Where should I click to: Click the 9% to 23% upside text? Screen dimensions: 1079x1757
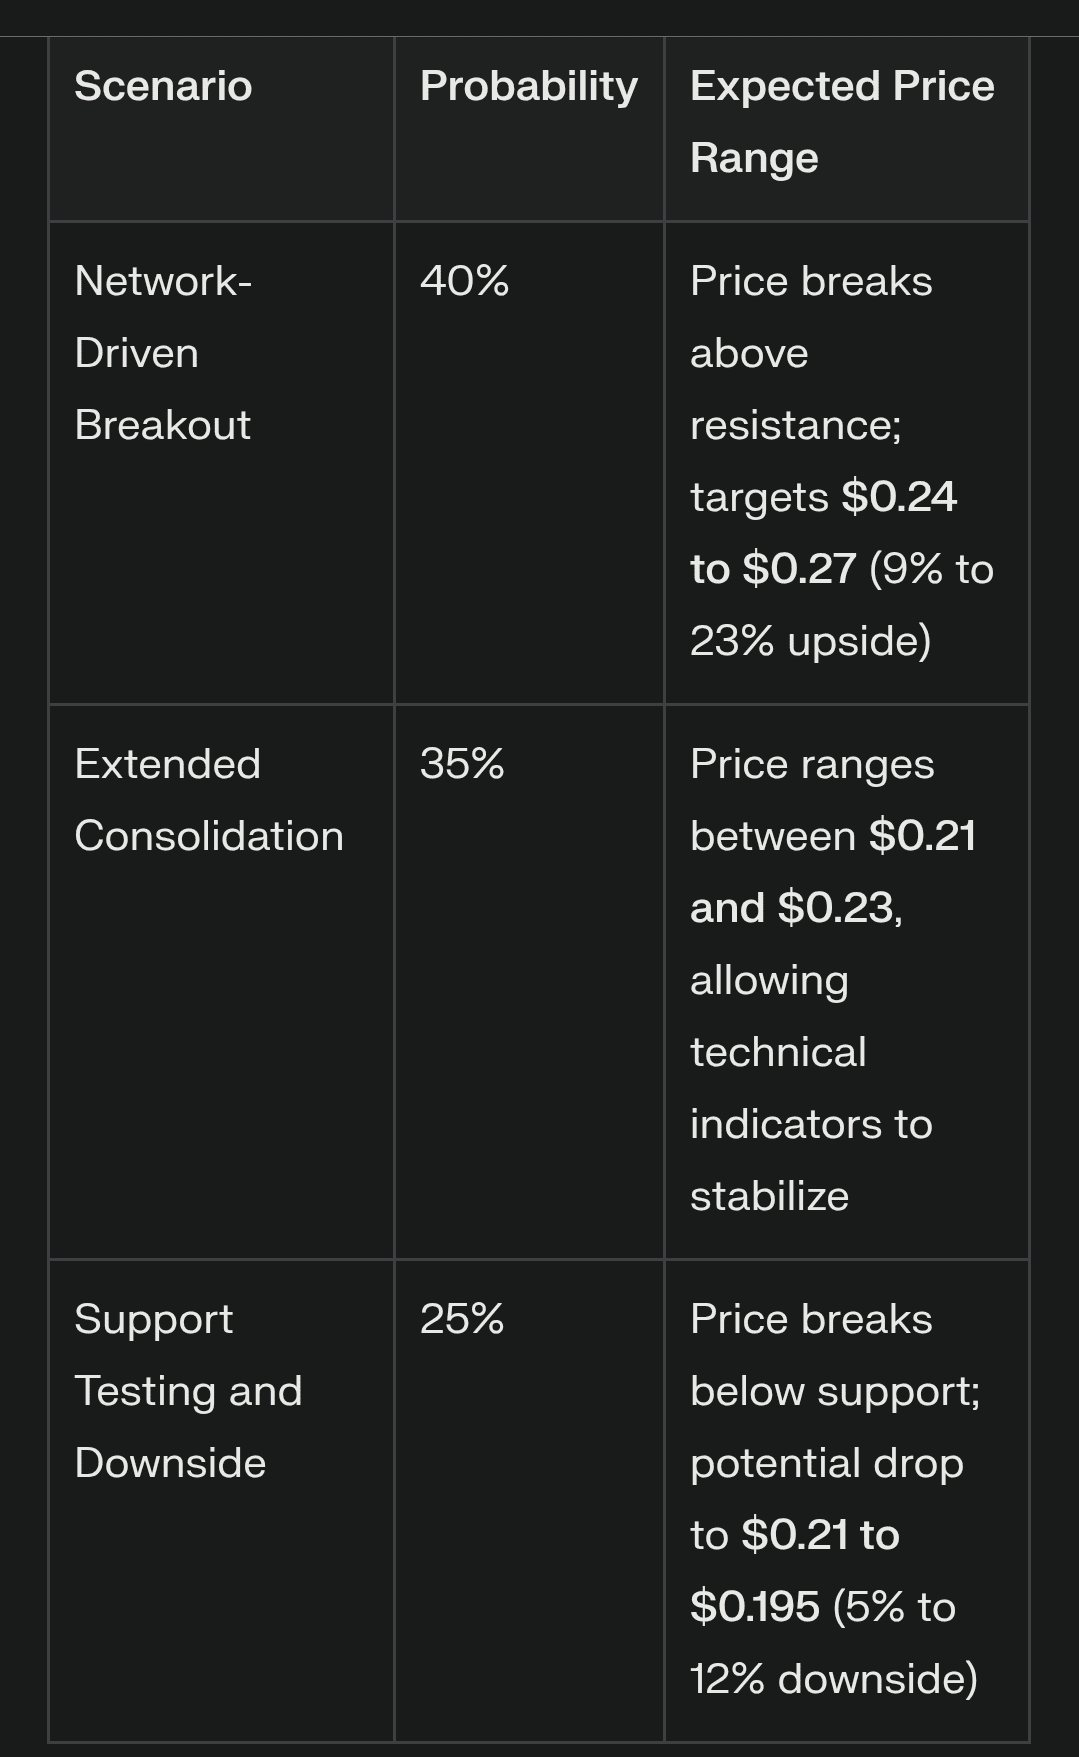click(x=842, y=605)
